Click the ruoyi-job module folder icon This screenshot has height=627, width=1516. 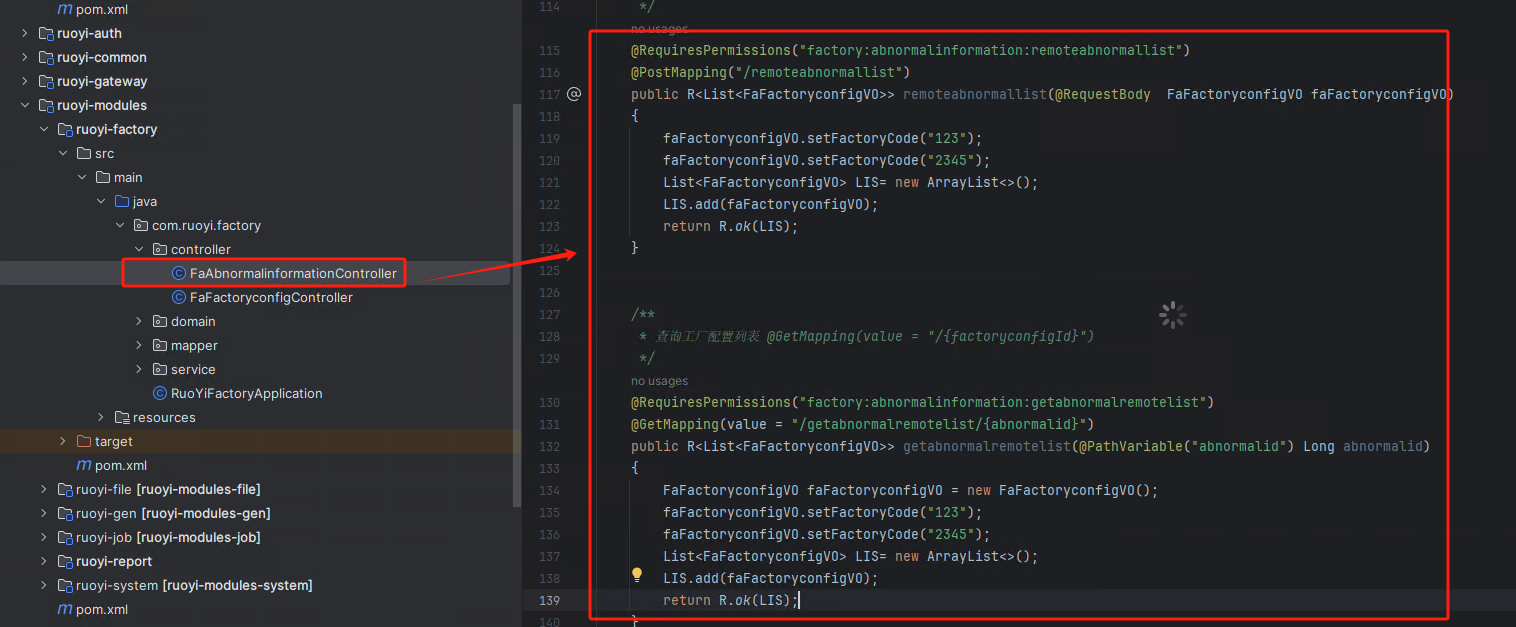[x=65, y=537]
